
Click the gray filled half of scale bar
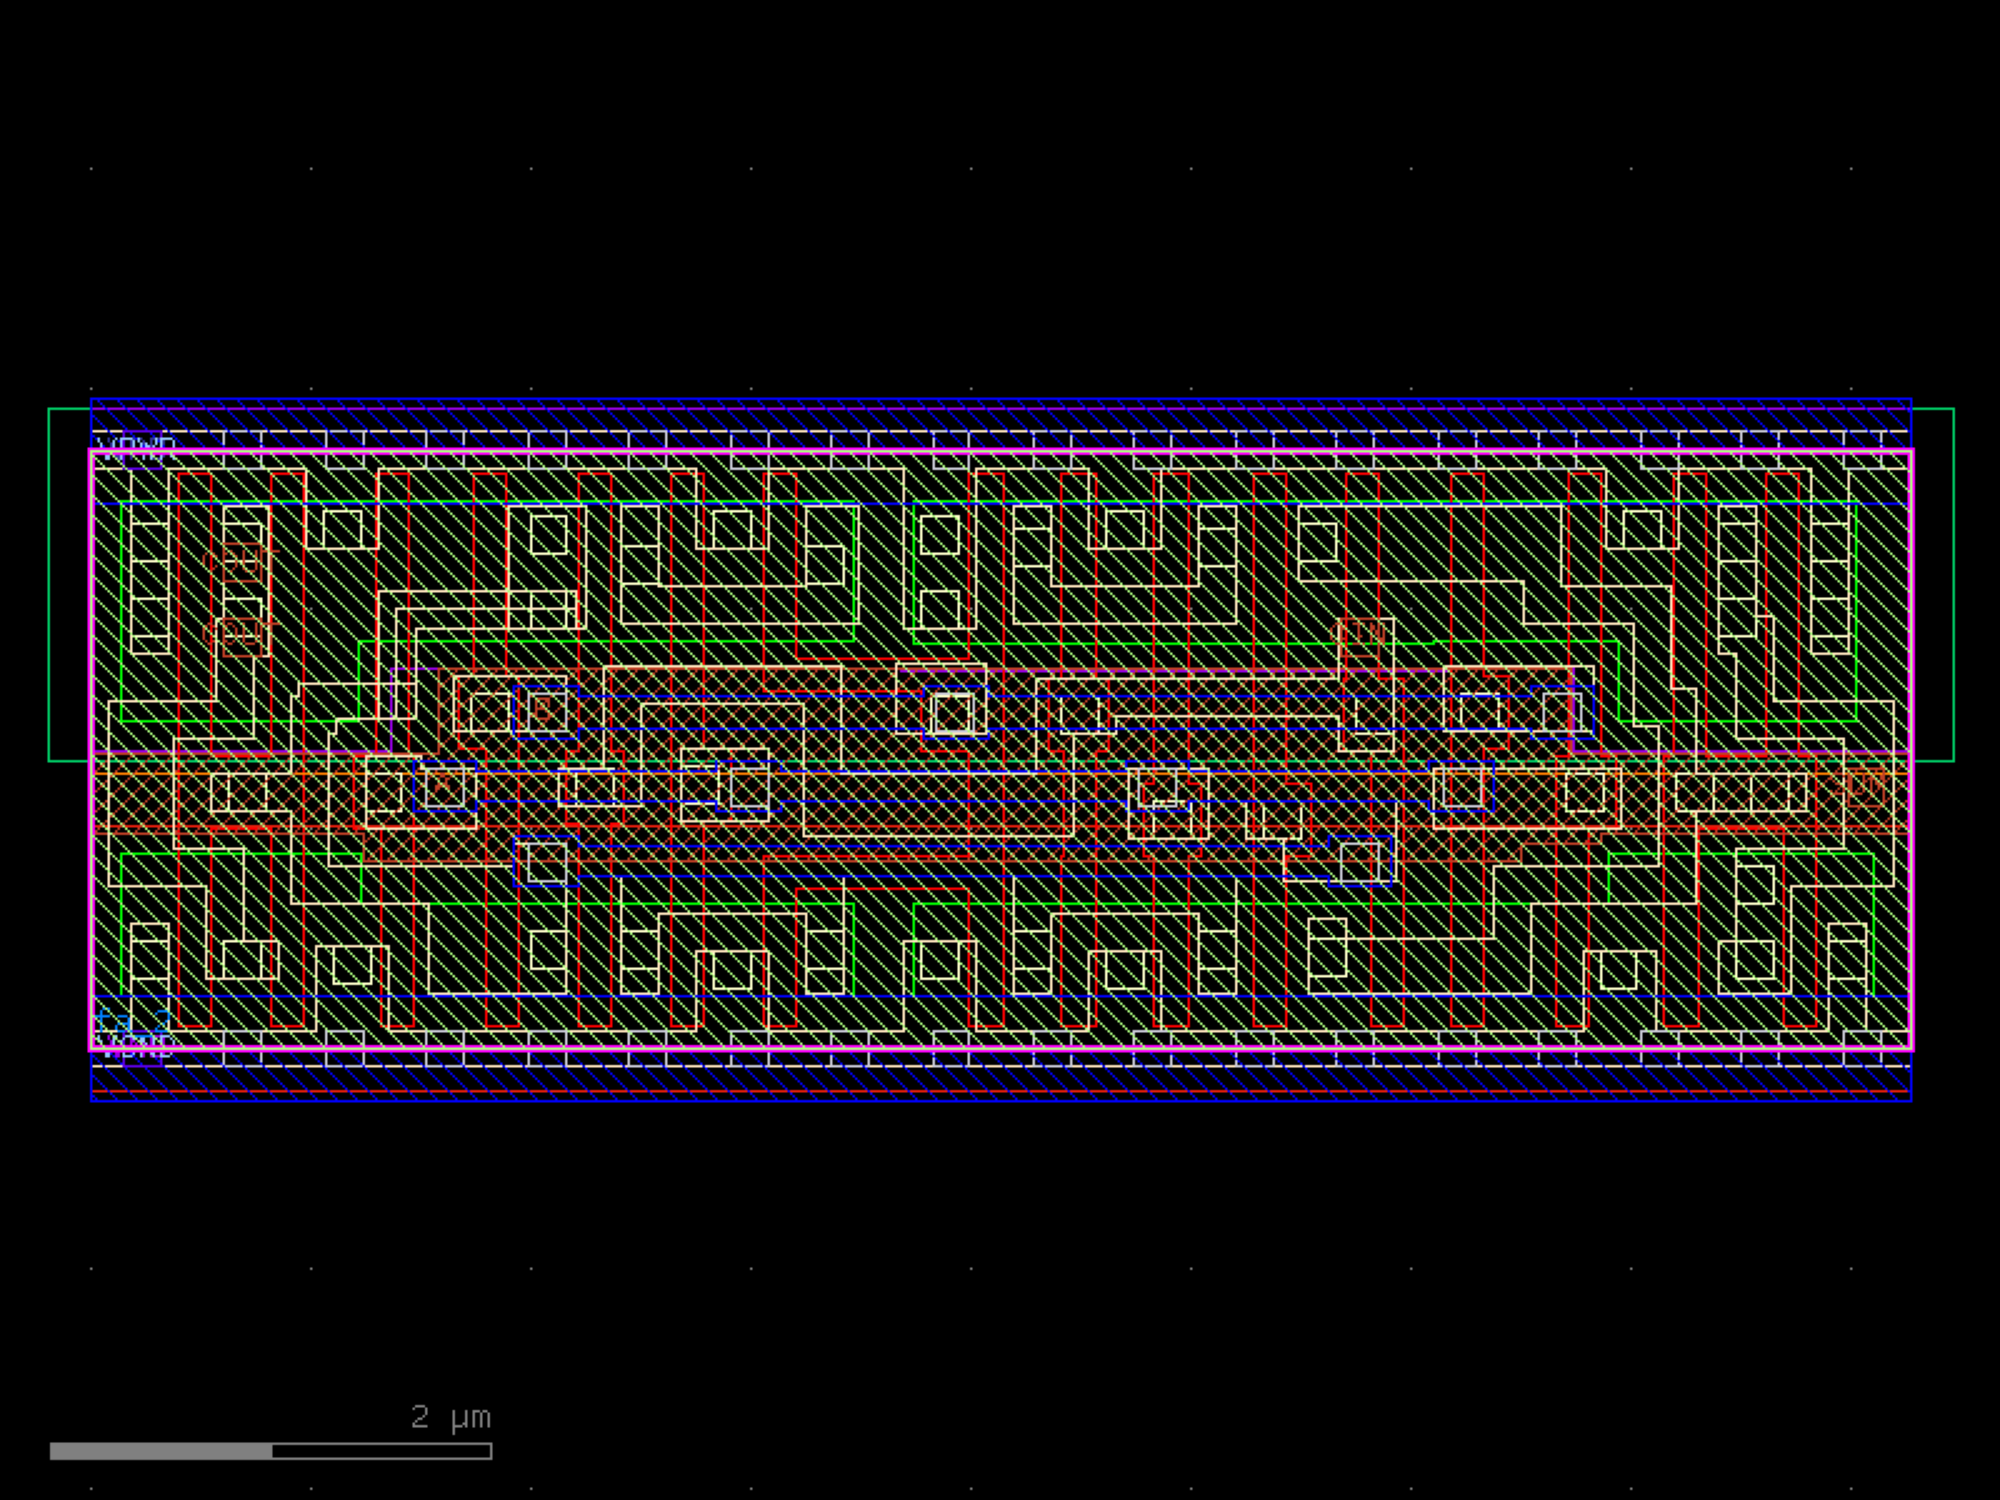[x=161, y=1451]
